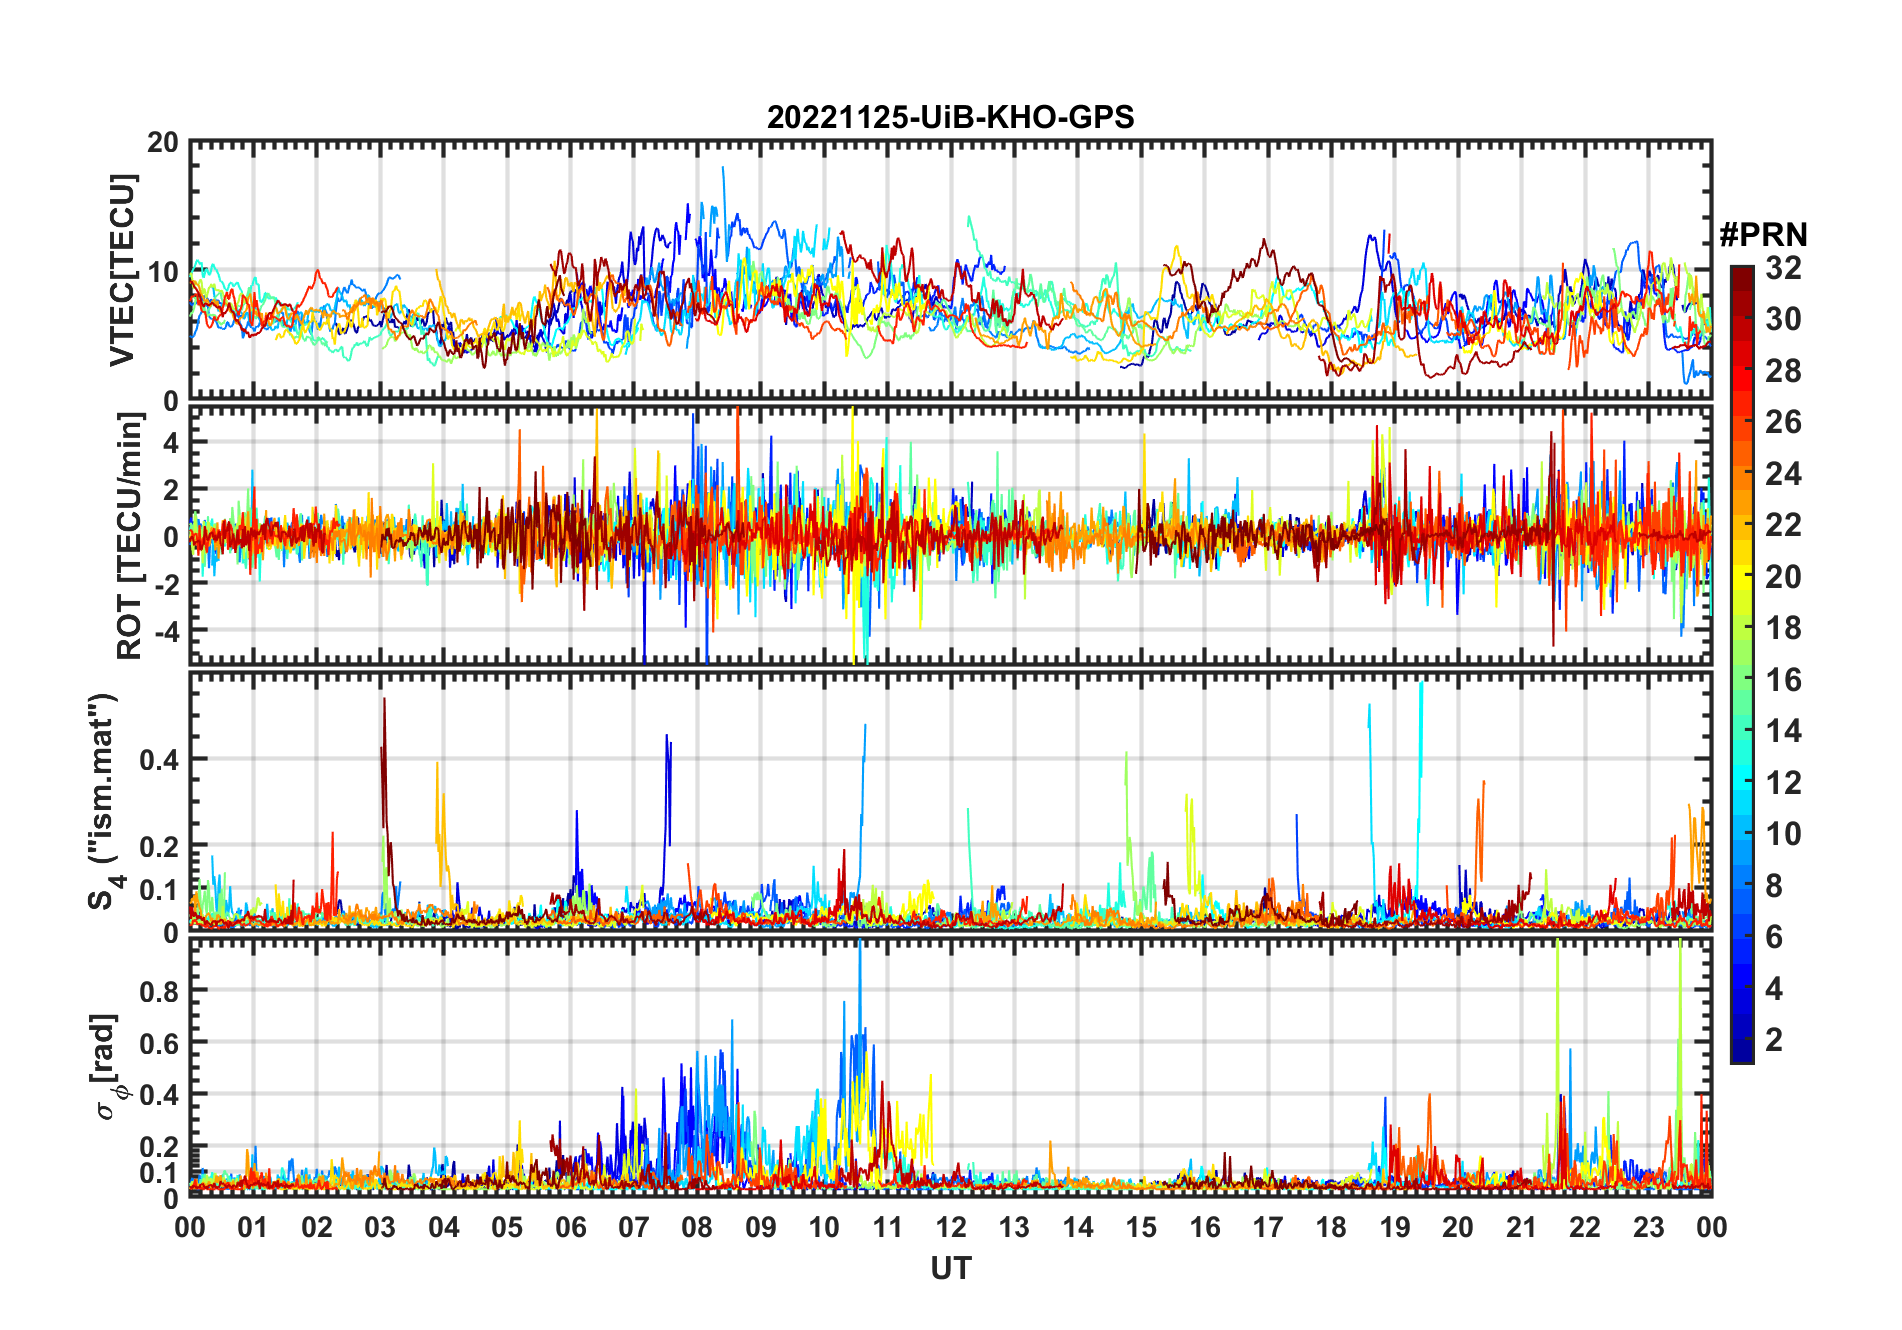1902x1330 pixels.
Task: Click colorbar tick label 16
Action: (x=1783, y=680)
